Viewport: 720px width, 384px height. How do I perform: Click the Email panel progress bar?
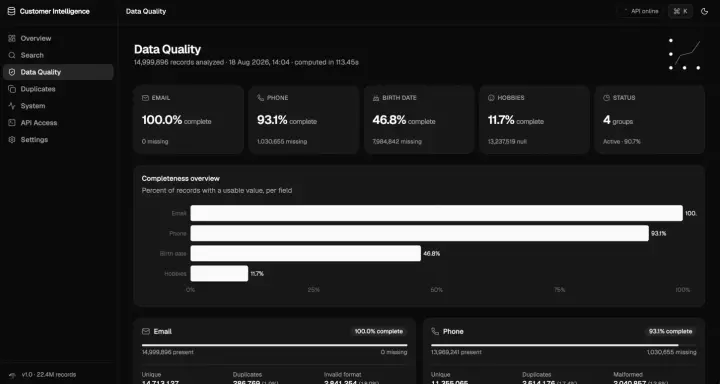[275, 345]
